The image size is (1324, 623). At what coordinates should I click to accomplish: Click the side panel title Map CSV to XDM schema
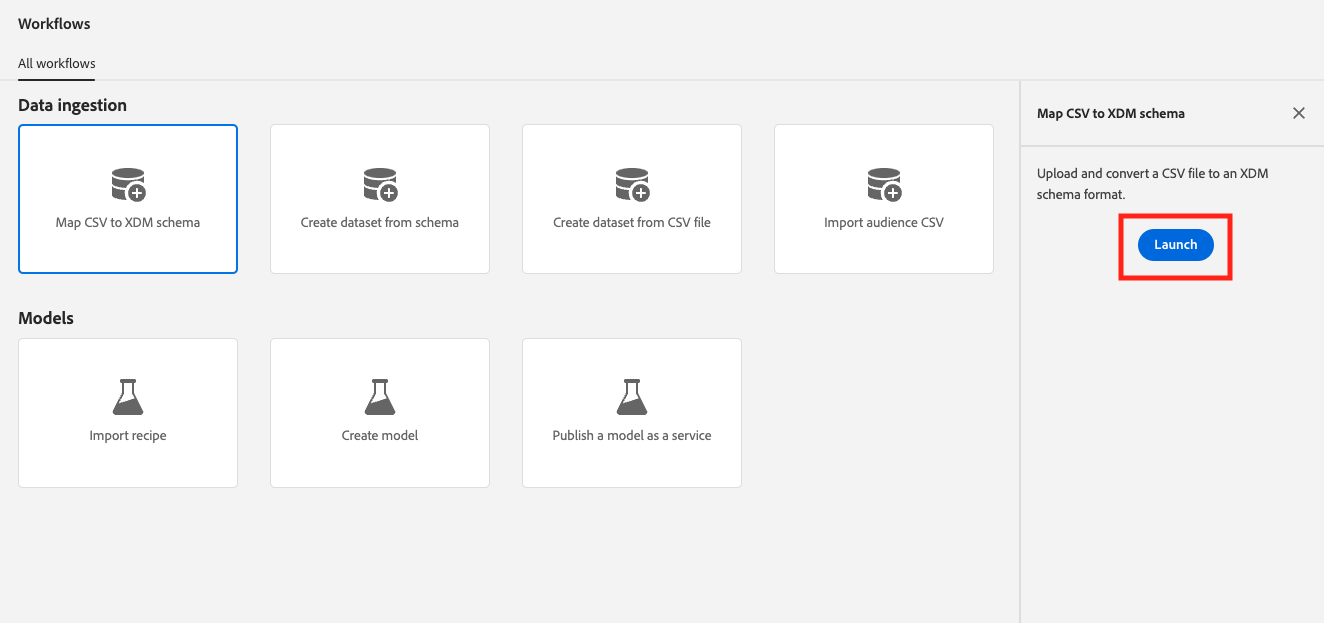point(1111,114)
